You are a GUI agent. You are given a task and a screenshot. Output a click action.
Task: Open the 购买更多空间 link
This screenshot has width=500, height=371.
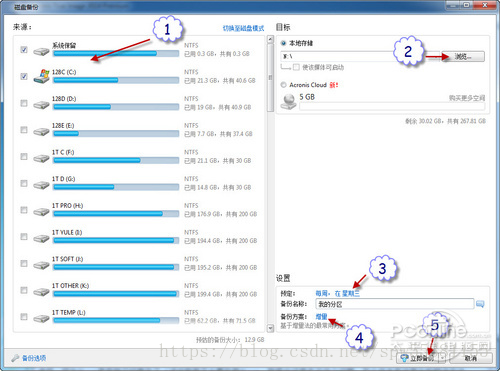point(467,98)
